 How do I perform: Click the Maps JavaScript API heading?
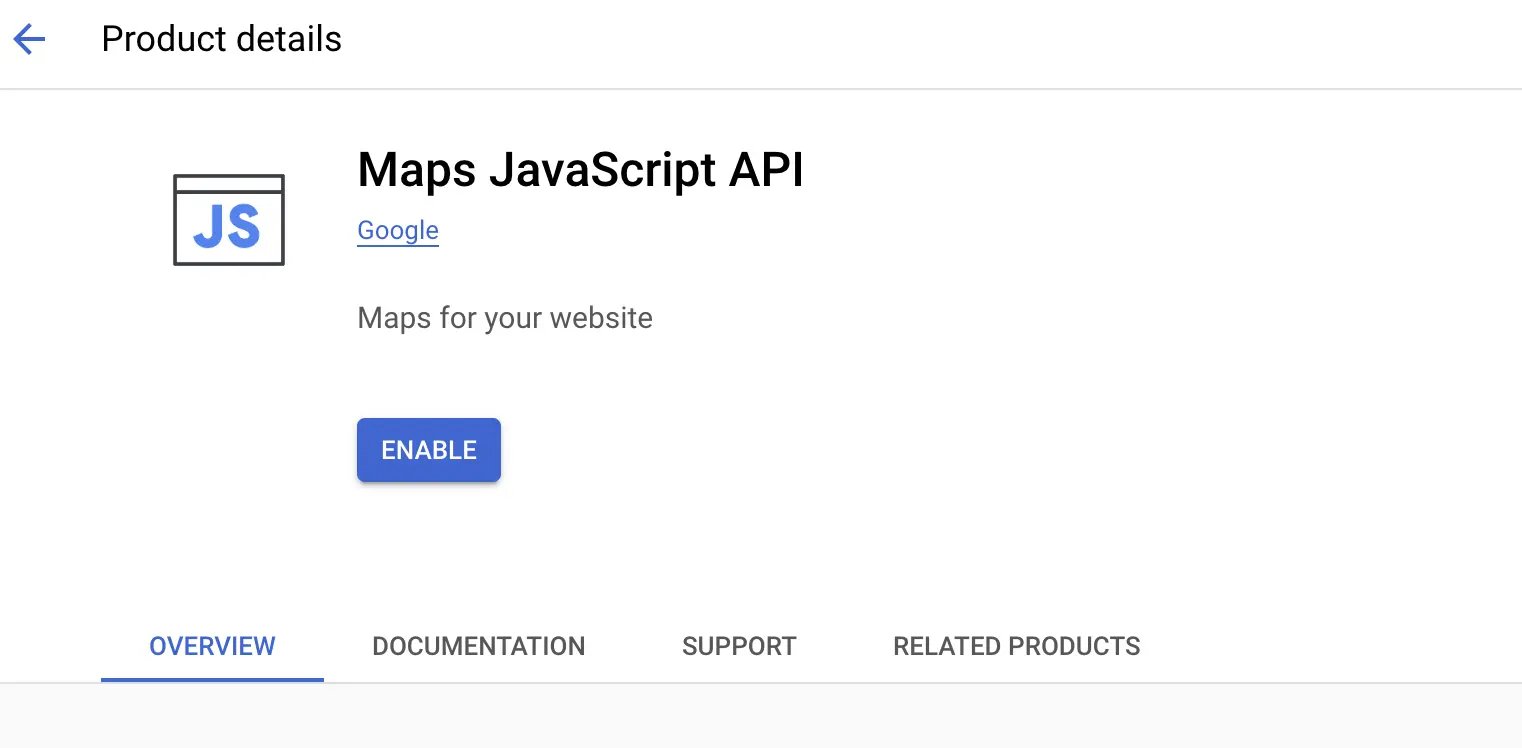pyautogui.click(x=580, y=170)
